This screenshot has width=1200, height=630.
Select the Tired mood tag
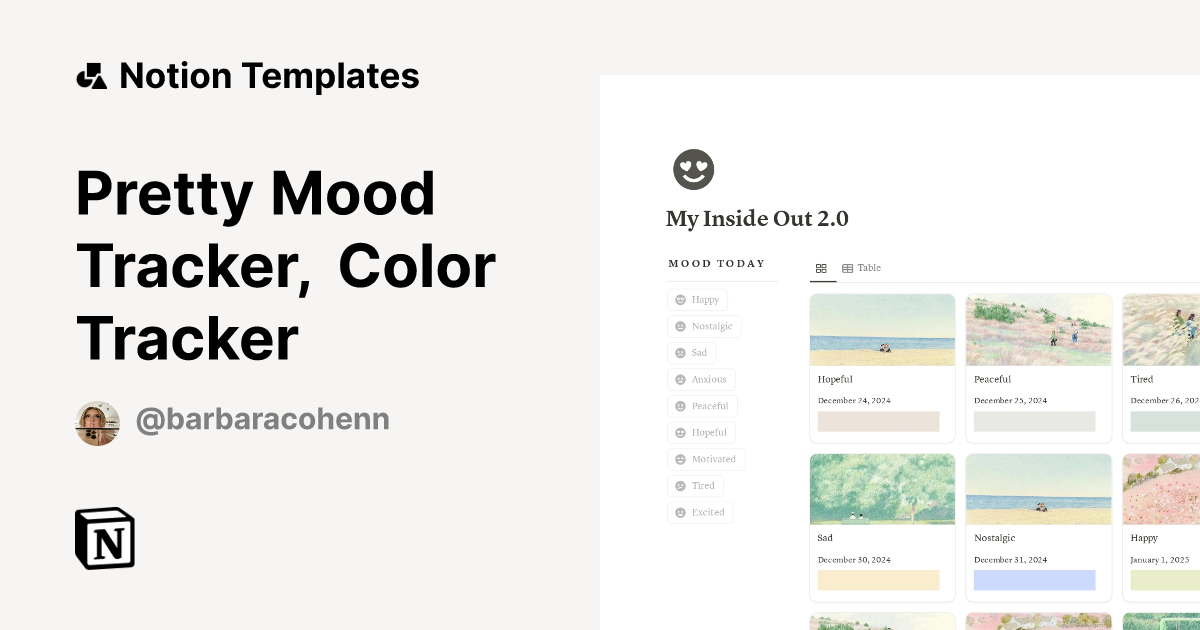coord(695,485)
